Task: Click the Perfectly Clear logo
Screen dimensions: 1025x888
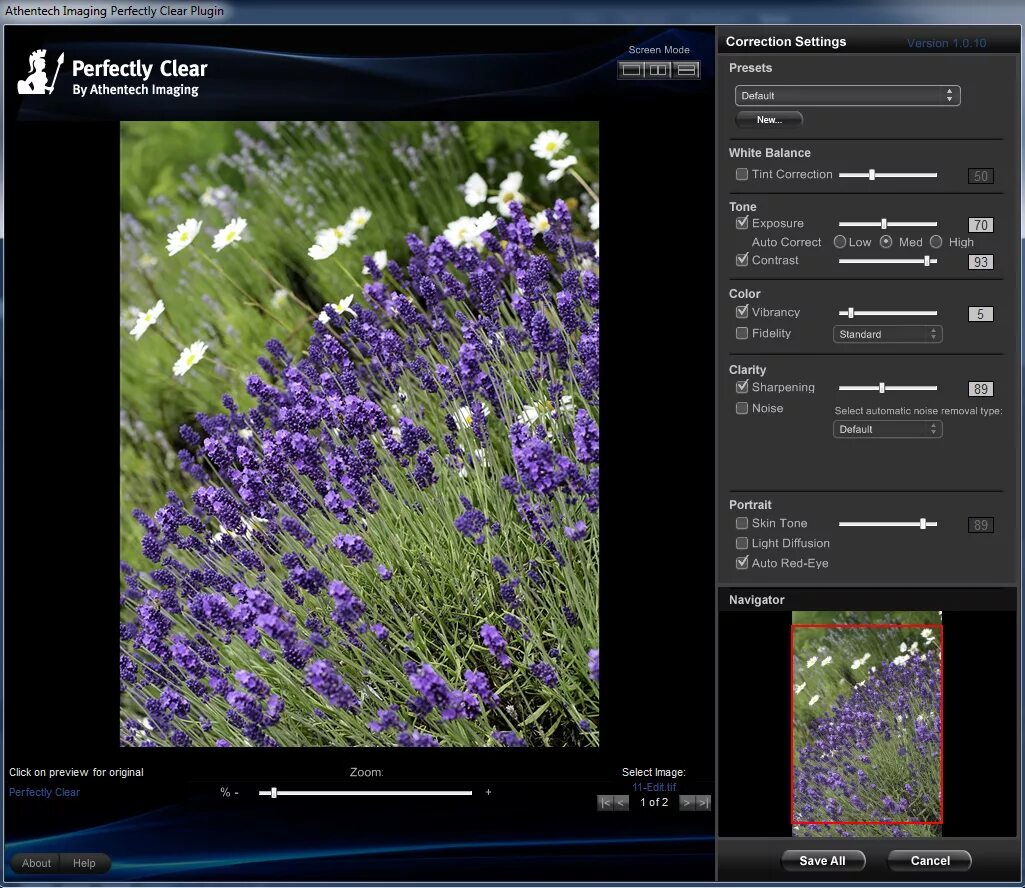Action: point(112,74)
